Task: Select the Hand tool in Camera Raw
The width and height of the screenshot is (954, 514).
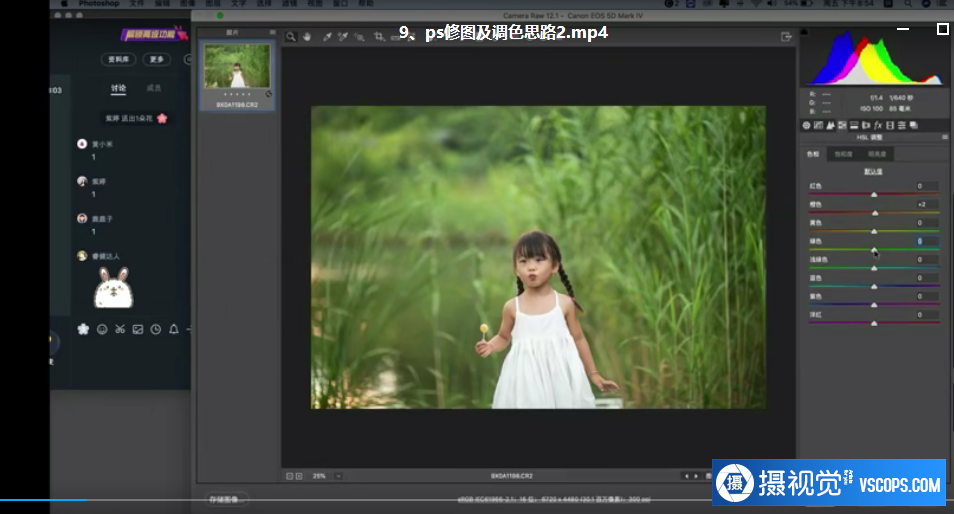Action: click(x=307, y=37)
